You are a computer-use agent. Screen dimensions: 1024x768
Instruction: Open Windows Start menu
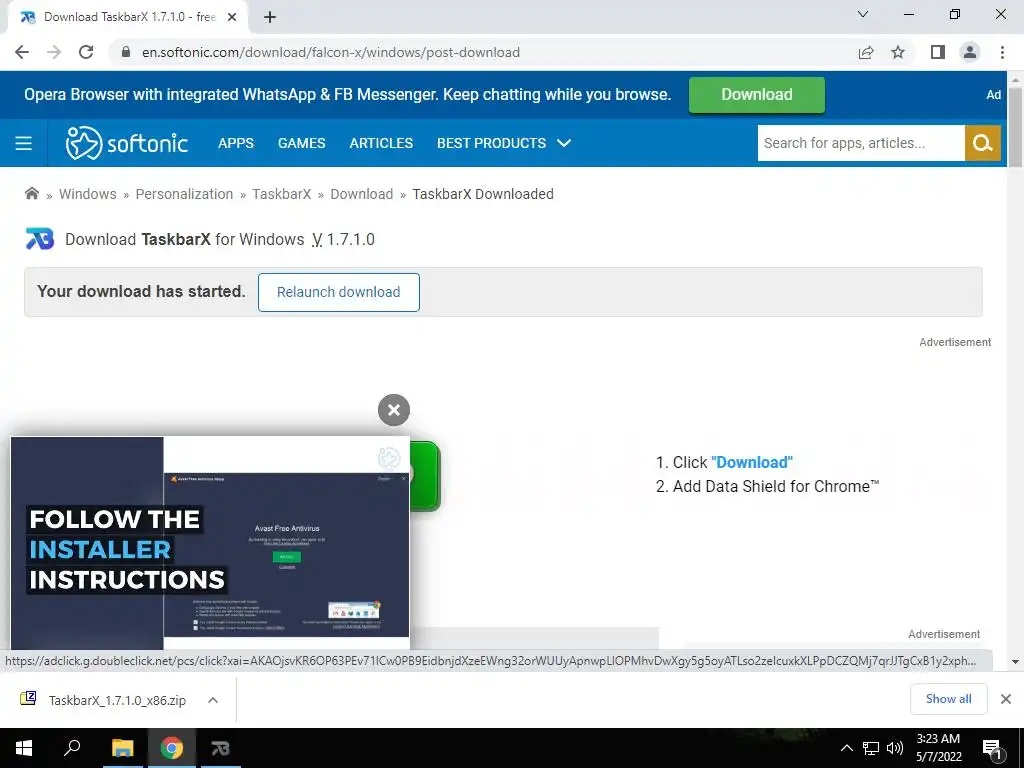24,748
